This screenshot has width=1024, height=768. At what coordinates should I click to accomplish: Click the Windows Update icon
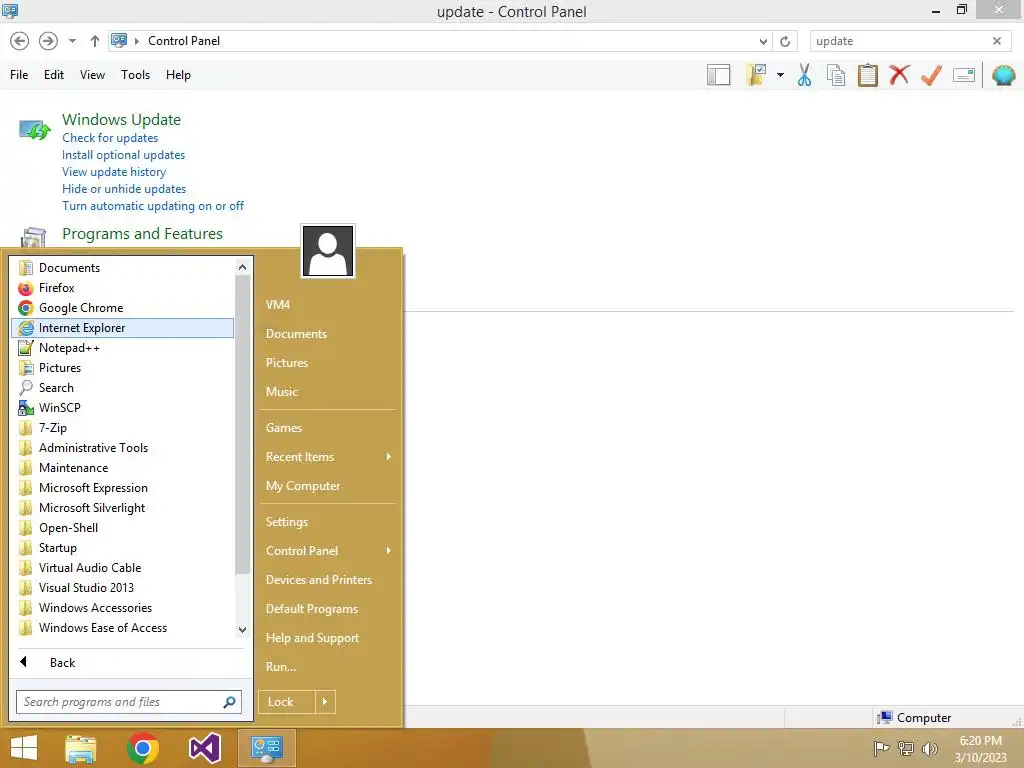(34, 130)
